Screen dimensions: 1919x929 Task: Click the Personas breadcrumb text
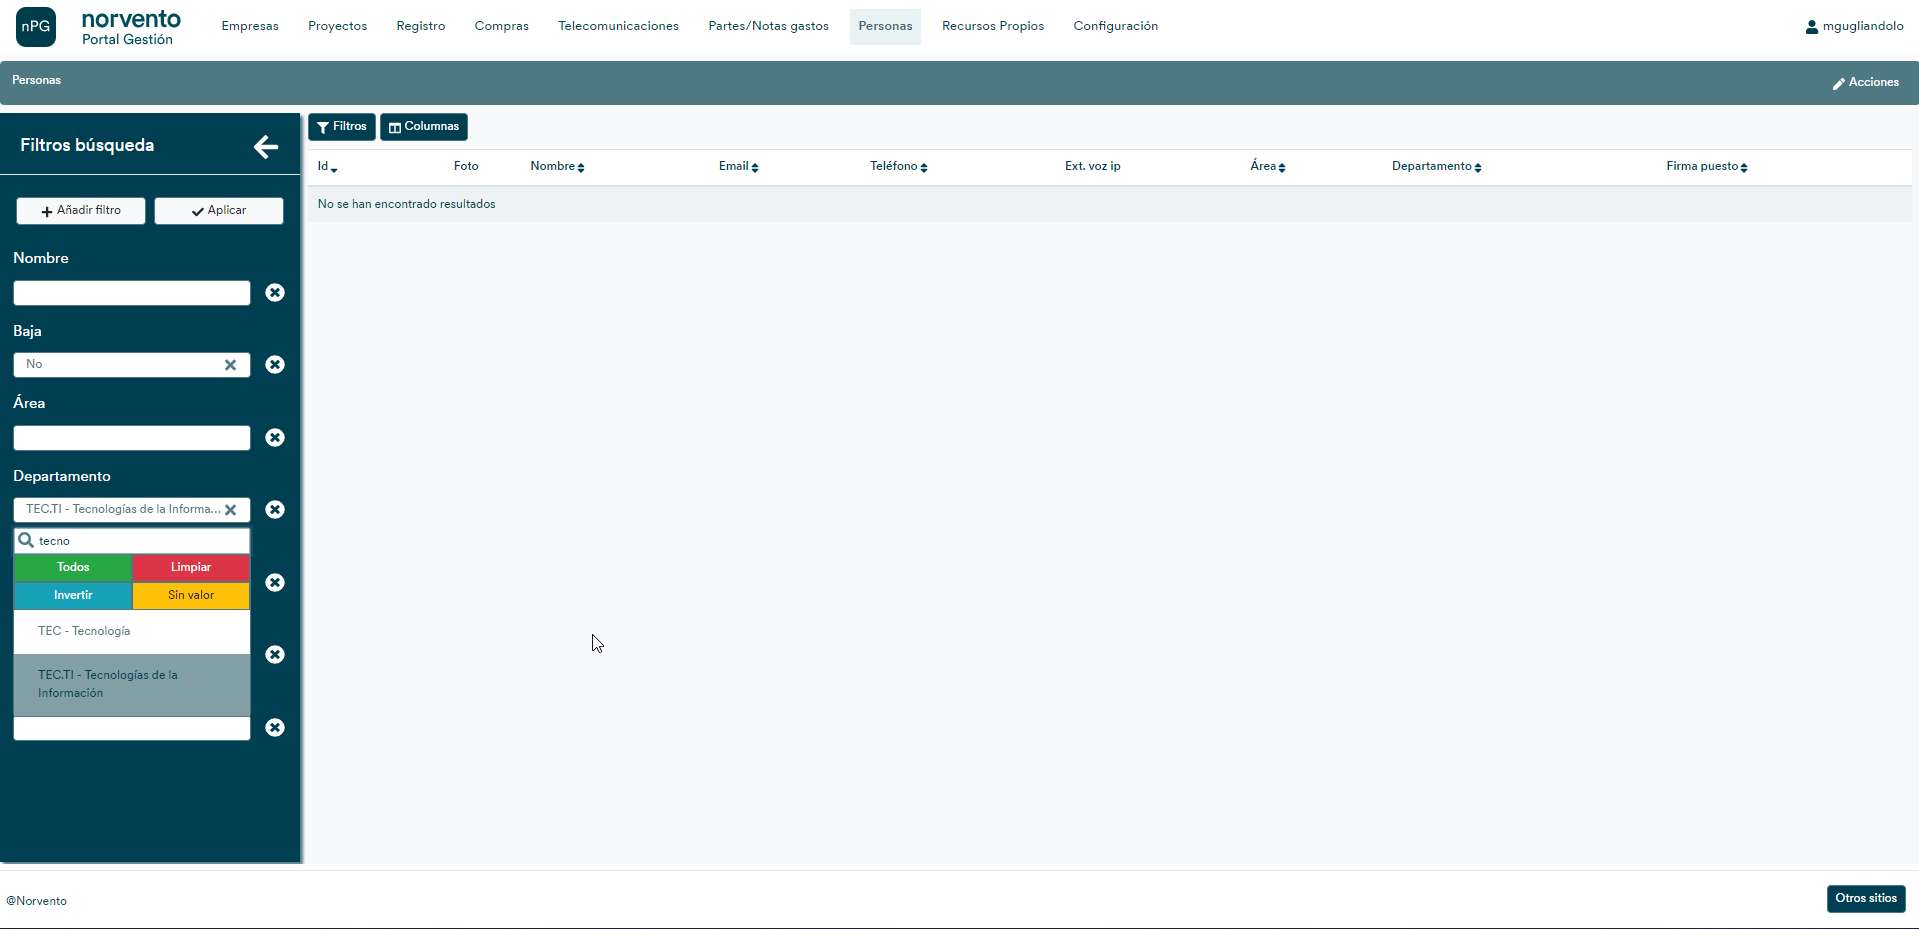36,81
